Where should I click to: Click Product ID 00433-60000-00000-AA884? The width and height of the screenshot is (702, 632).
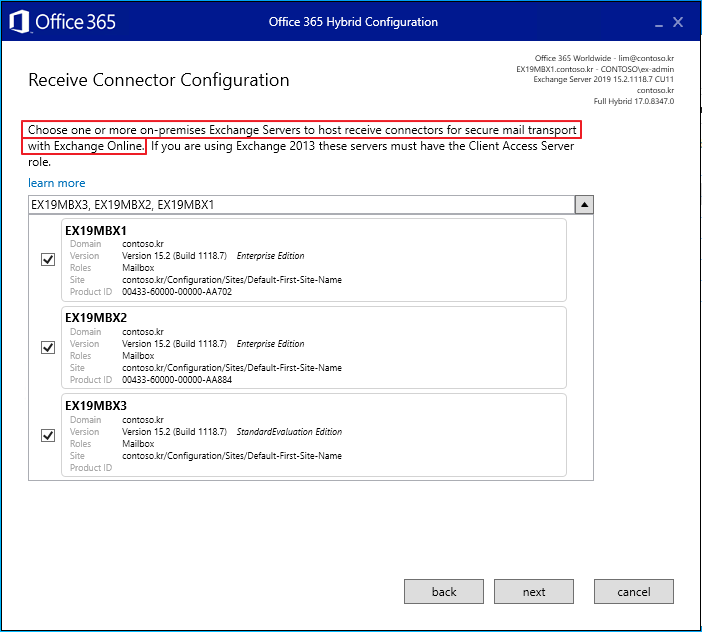click(x=177, y=380)
